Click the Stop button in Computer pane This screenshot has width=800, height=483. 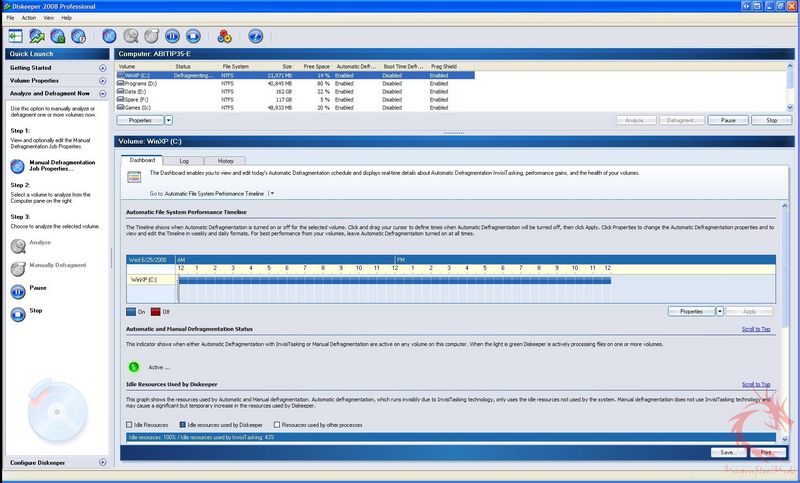click(771, 120)
